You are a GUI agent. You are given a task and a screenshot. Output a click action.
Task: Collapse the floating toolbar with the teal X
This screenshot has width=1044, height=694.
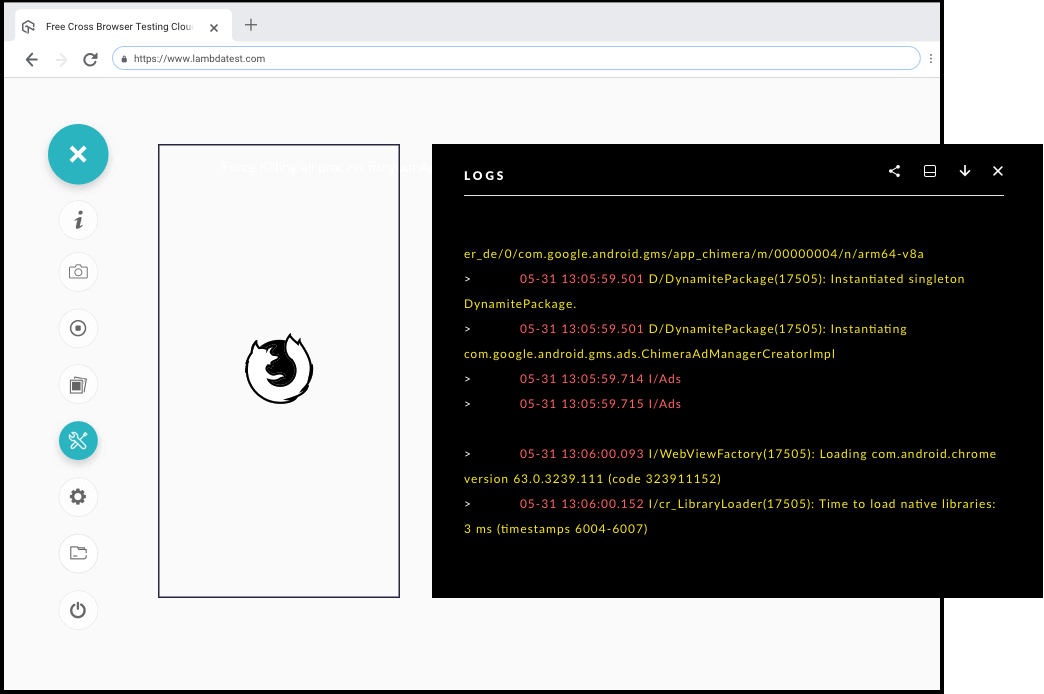click(78, 154)
